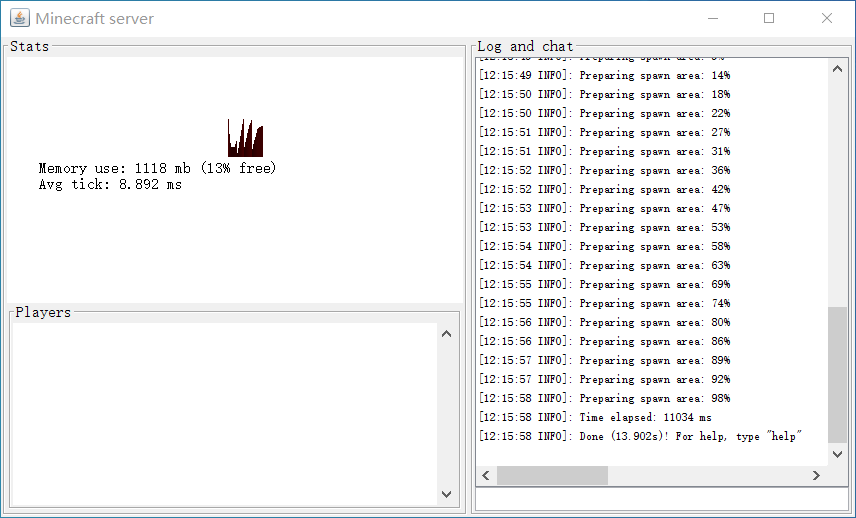Minimize the Minecraft server window

pos(712,18)
